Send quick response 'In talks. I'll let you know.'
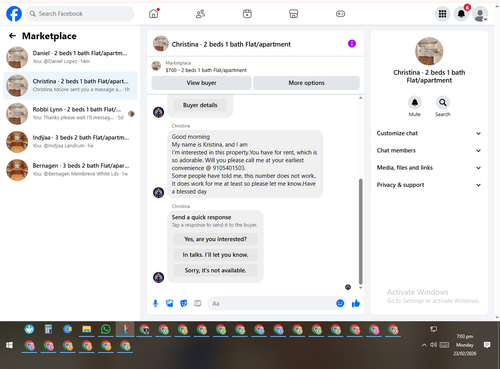 tap(215, 255)
